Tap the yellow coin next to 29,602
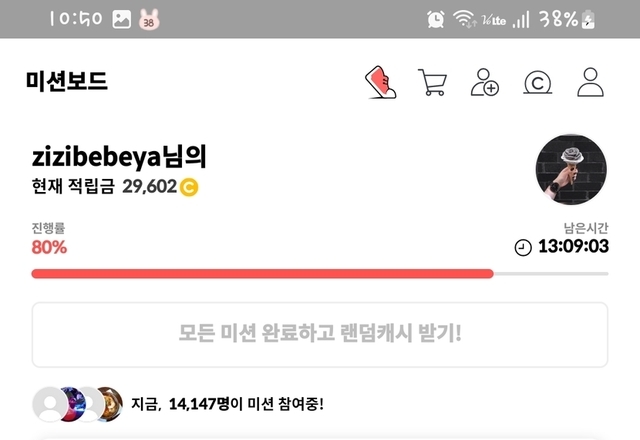This screenshot has height=440, width=640. pyautogui.click(x=189, y=187)
